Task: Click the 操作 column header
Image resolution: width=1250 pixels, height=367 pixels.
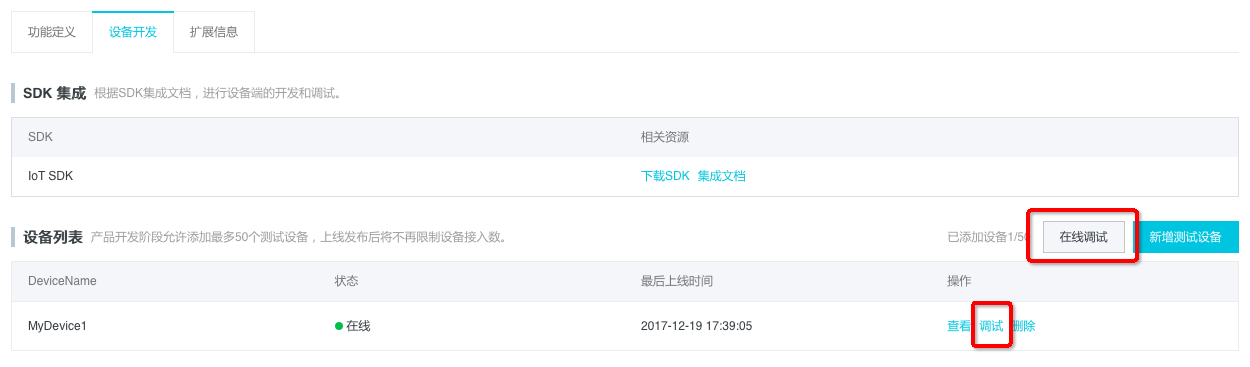Action: click(x=959, y=281)
